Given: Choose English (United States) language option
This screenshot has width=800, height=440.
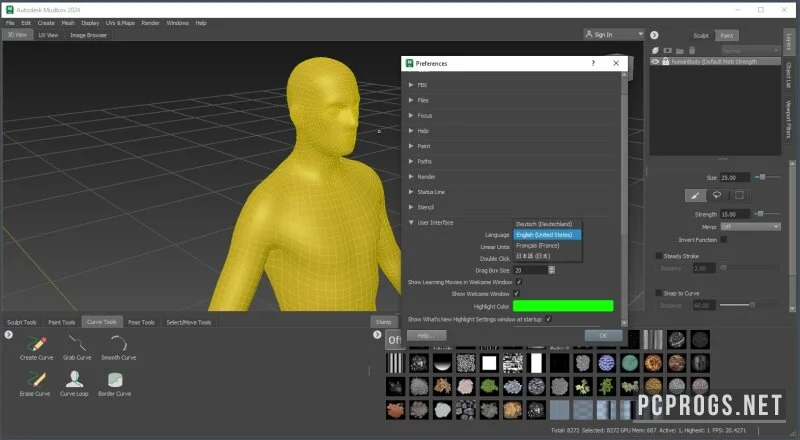Looking at the screenshot, I should (547, 235).
